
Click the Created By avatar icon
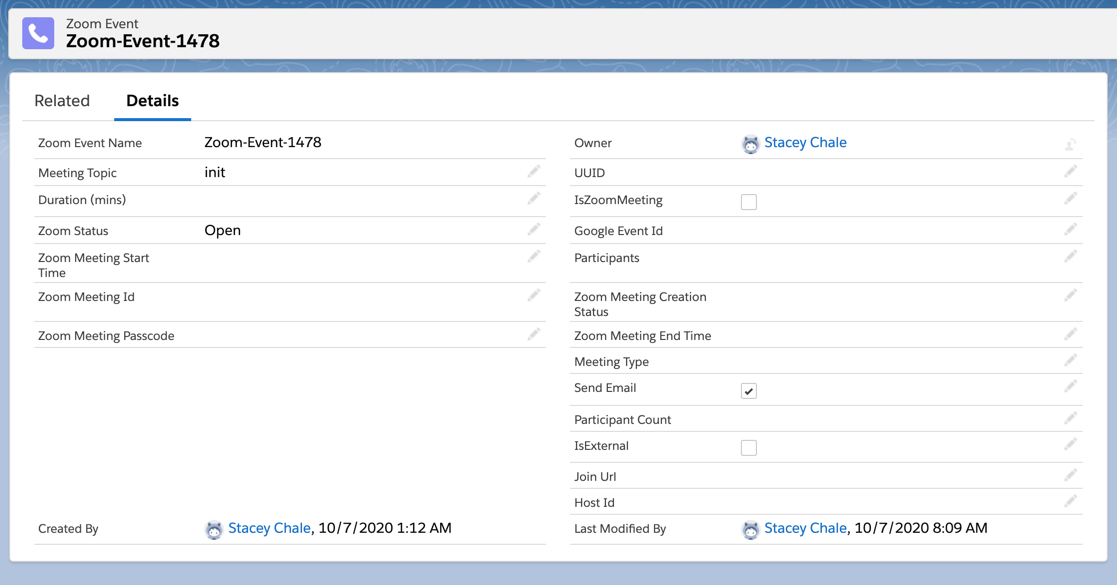214,529
